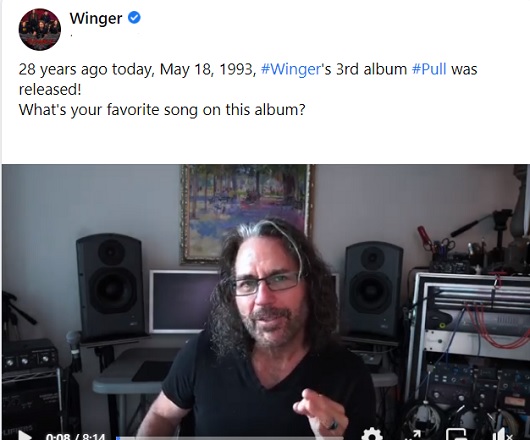This screenshot has width=530, height=440.
Task: Open the #Winger hashtag
Action: (291, 69)
